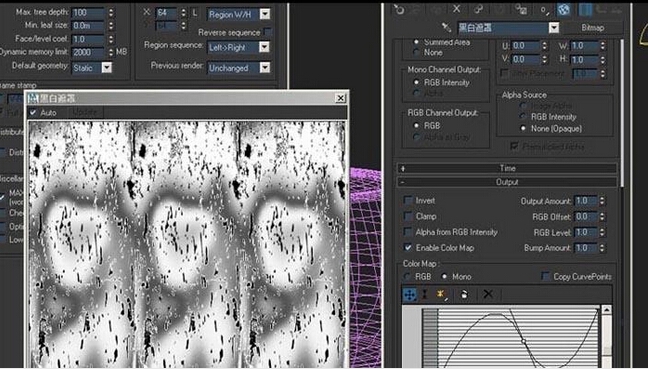Image resolution: width=648 pixels, height=369 pixels.
Task: Toggle Auto checkbox in preview window
Action: coord(33,112)
